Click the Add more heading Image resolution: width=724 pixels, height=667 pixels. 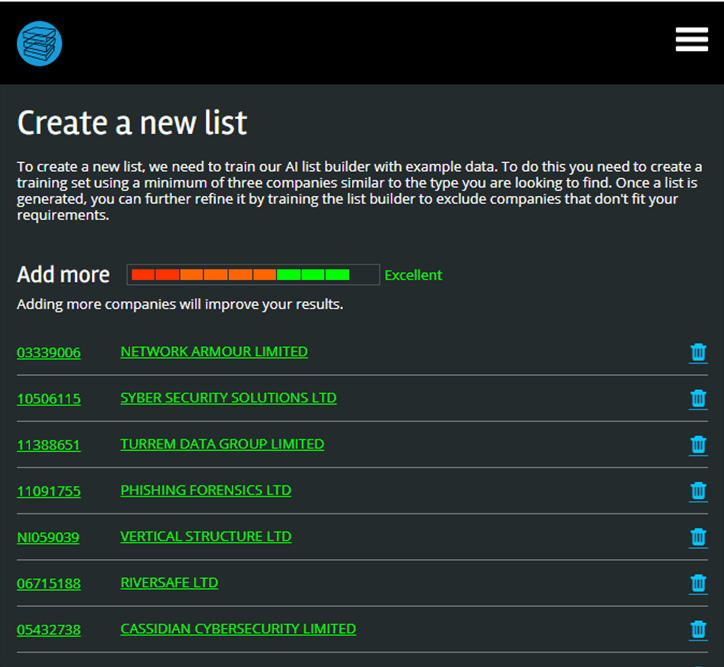click(63, 275)
